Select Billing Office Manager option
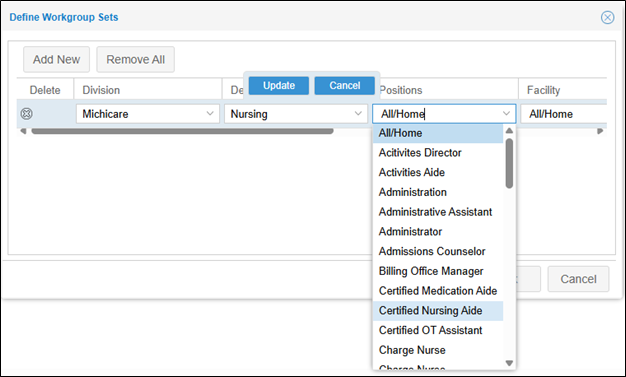Image resolution: width=626 pixels, height=377 pixels. [x=438, y=271]
